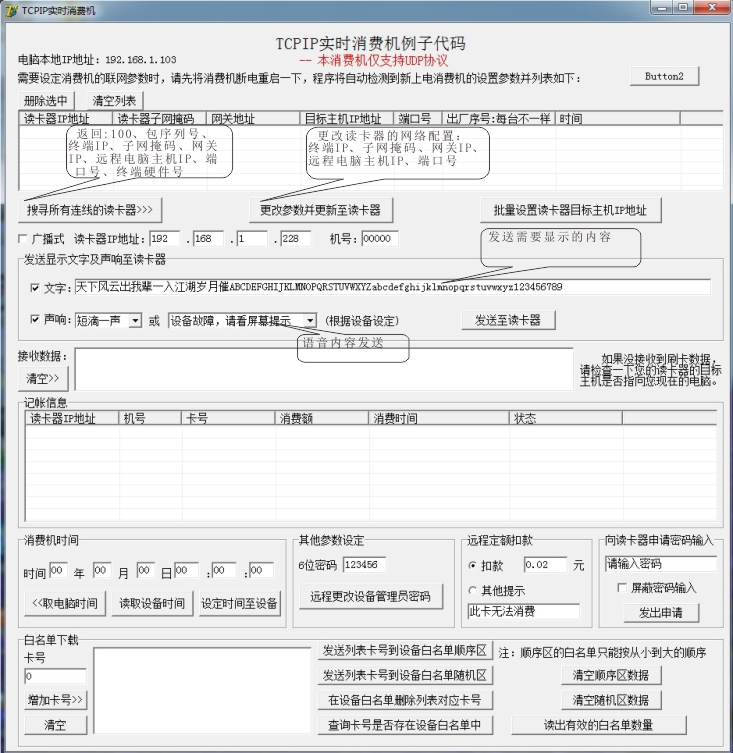
Task: Toggle the 文字 text checkbox
Action: click(36, 288)
